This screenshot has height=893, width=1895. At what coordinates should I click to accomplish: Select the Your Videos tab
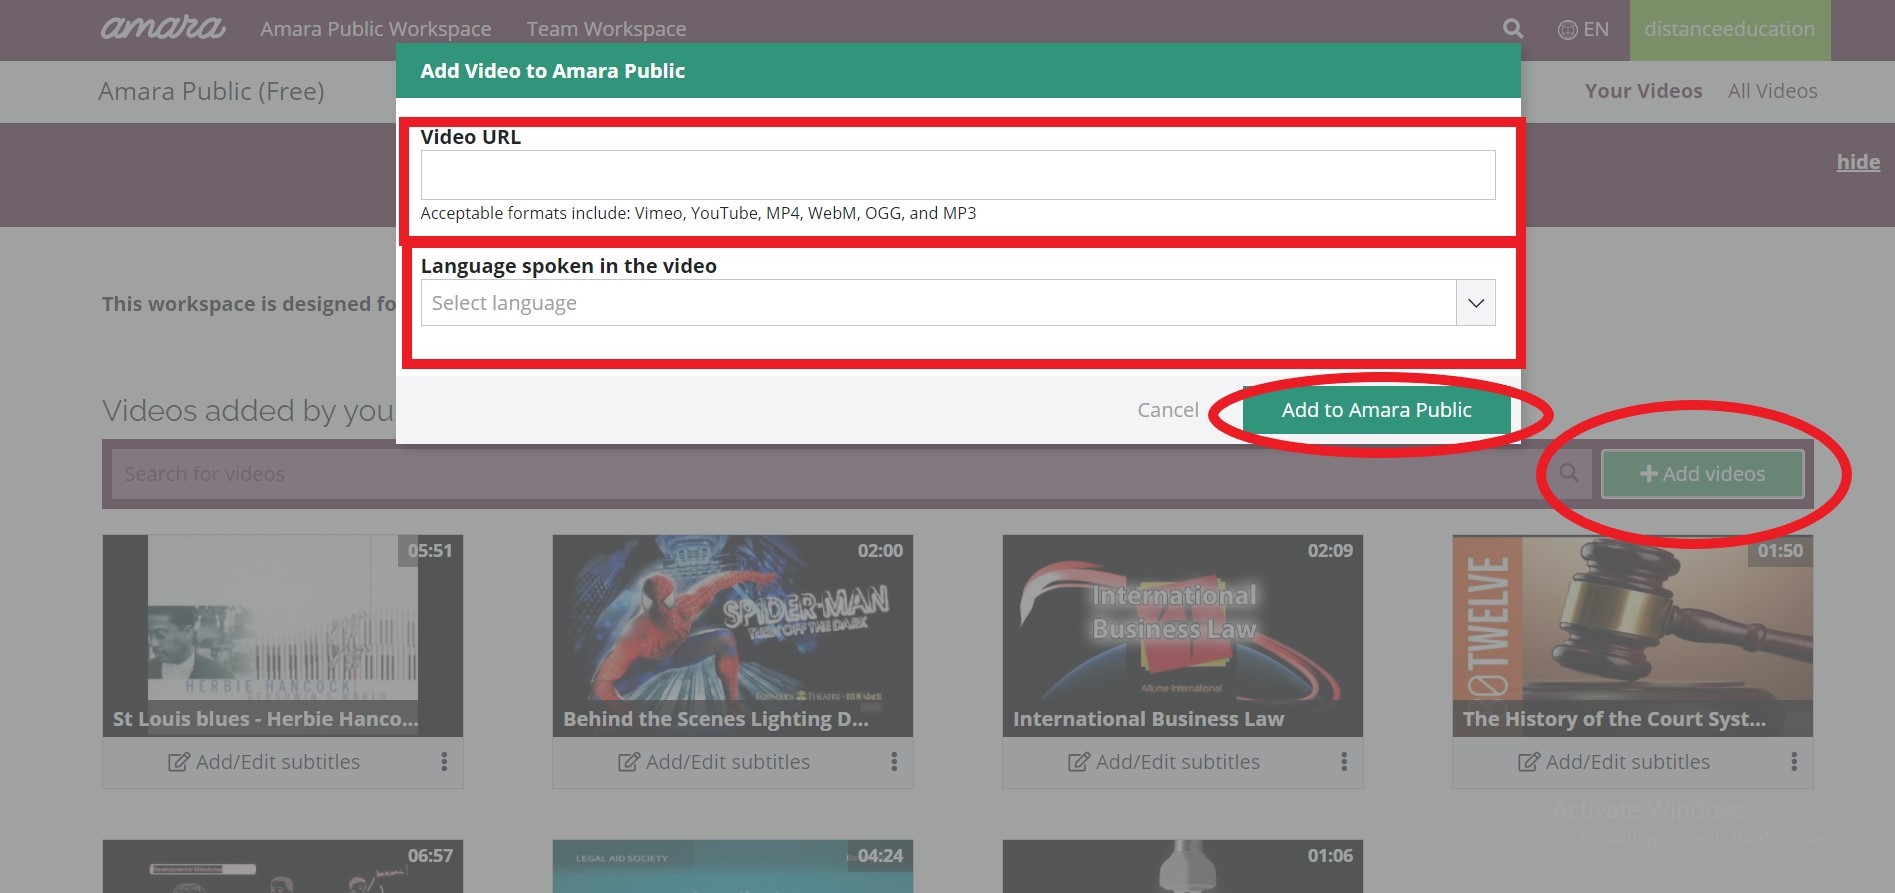(1643, 91)
